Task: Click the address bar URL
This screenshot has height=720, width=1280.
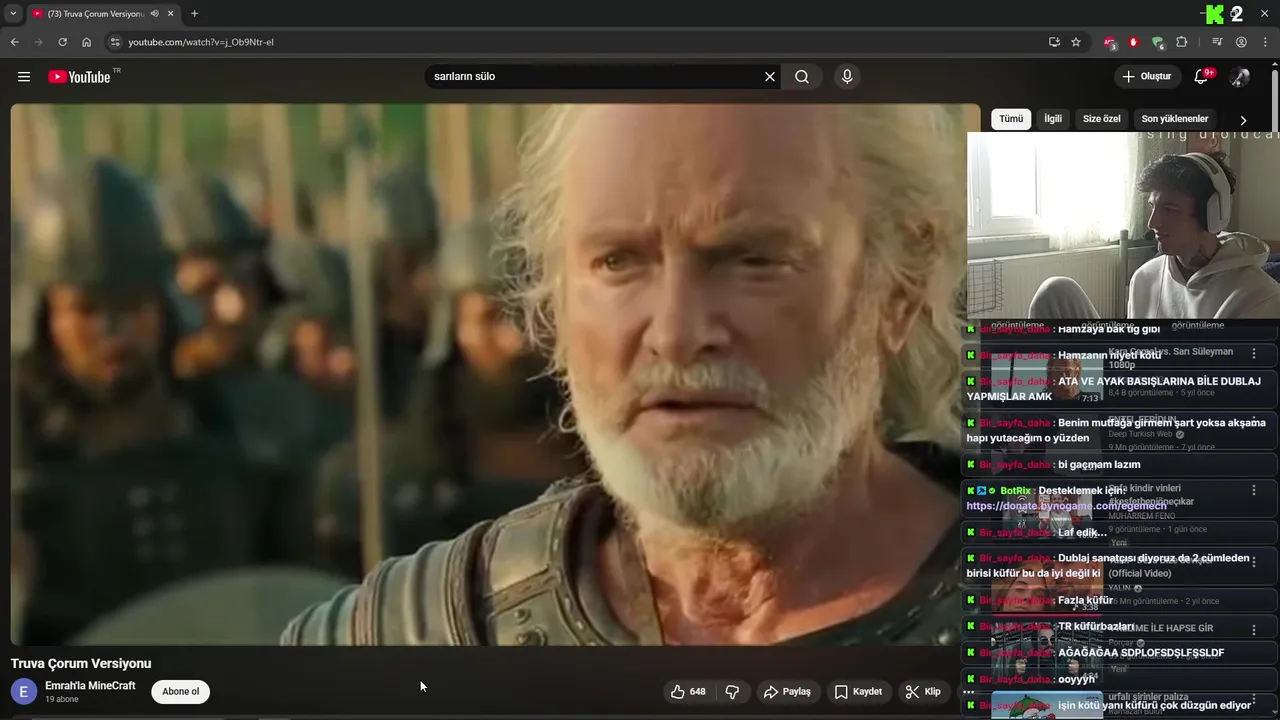Action: 201,42
